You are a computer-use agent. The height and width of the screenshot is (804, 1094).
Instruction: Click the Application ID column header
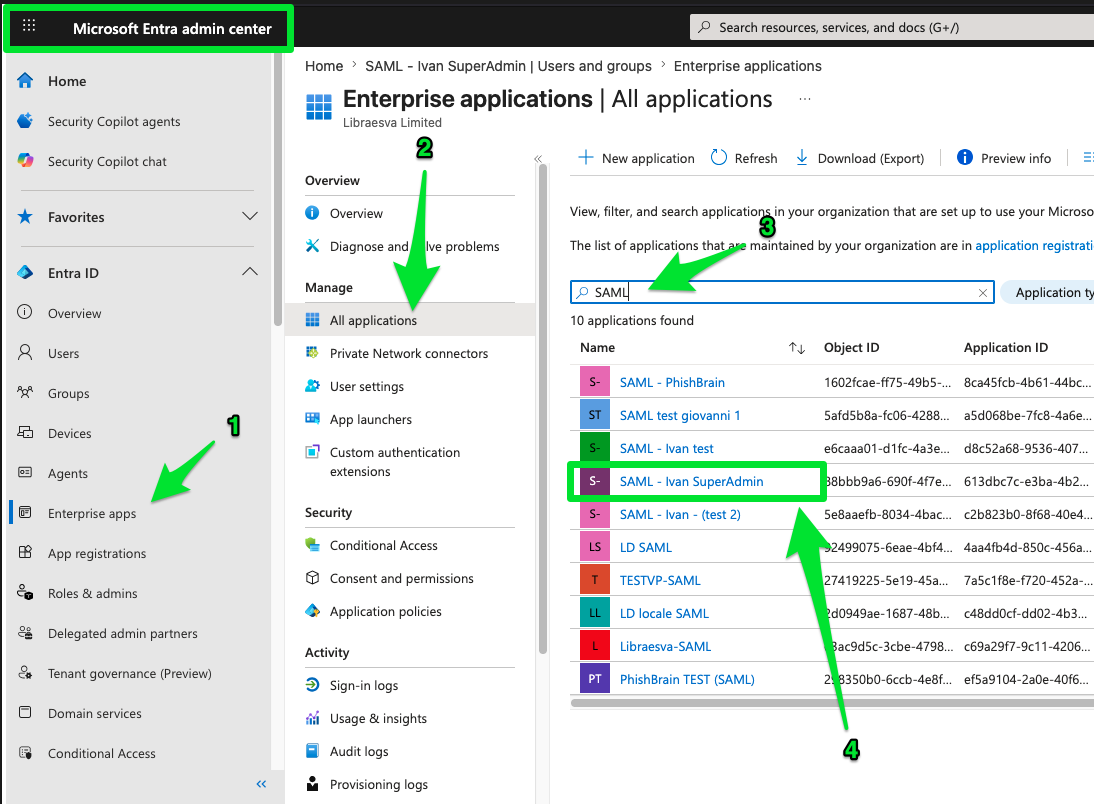(x=1005, y=348)
